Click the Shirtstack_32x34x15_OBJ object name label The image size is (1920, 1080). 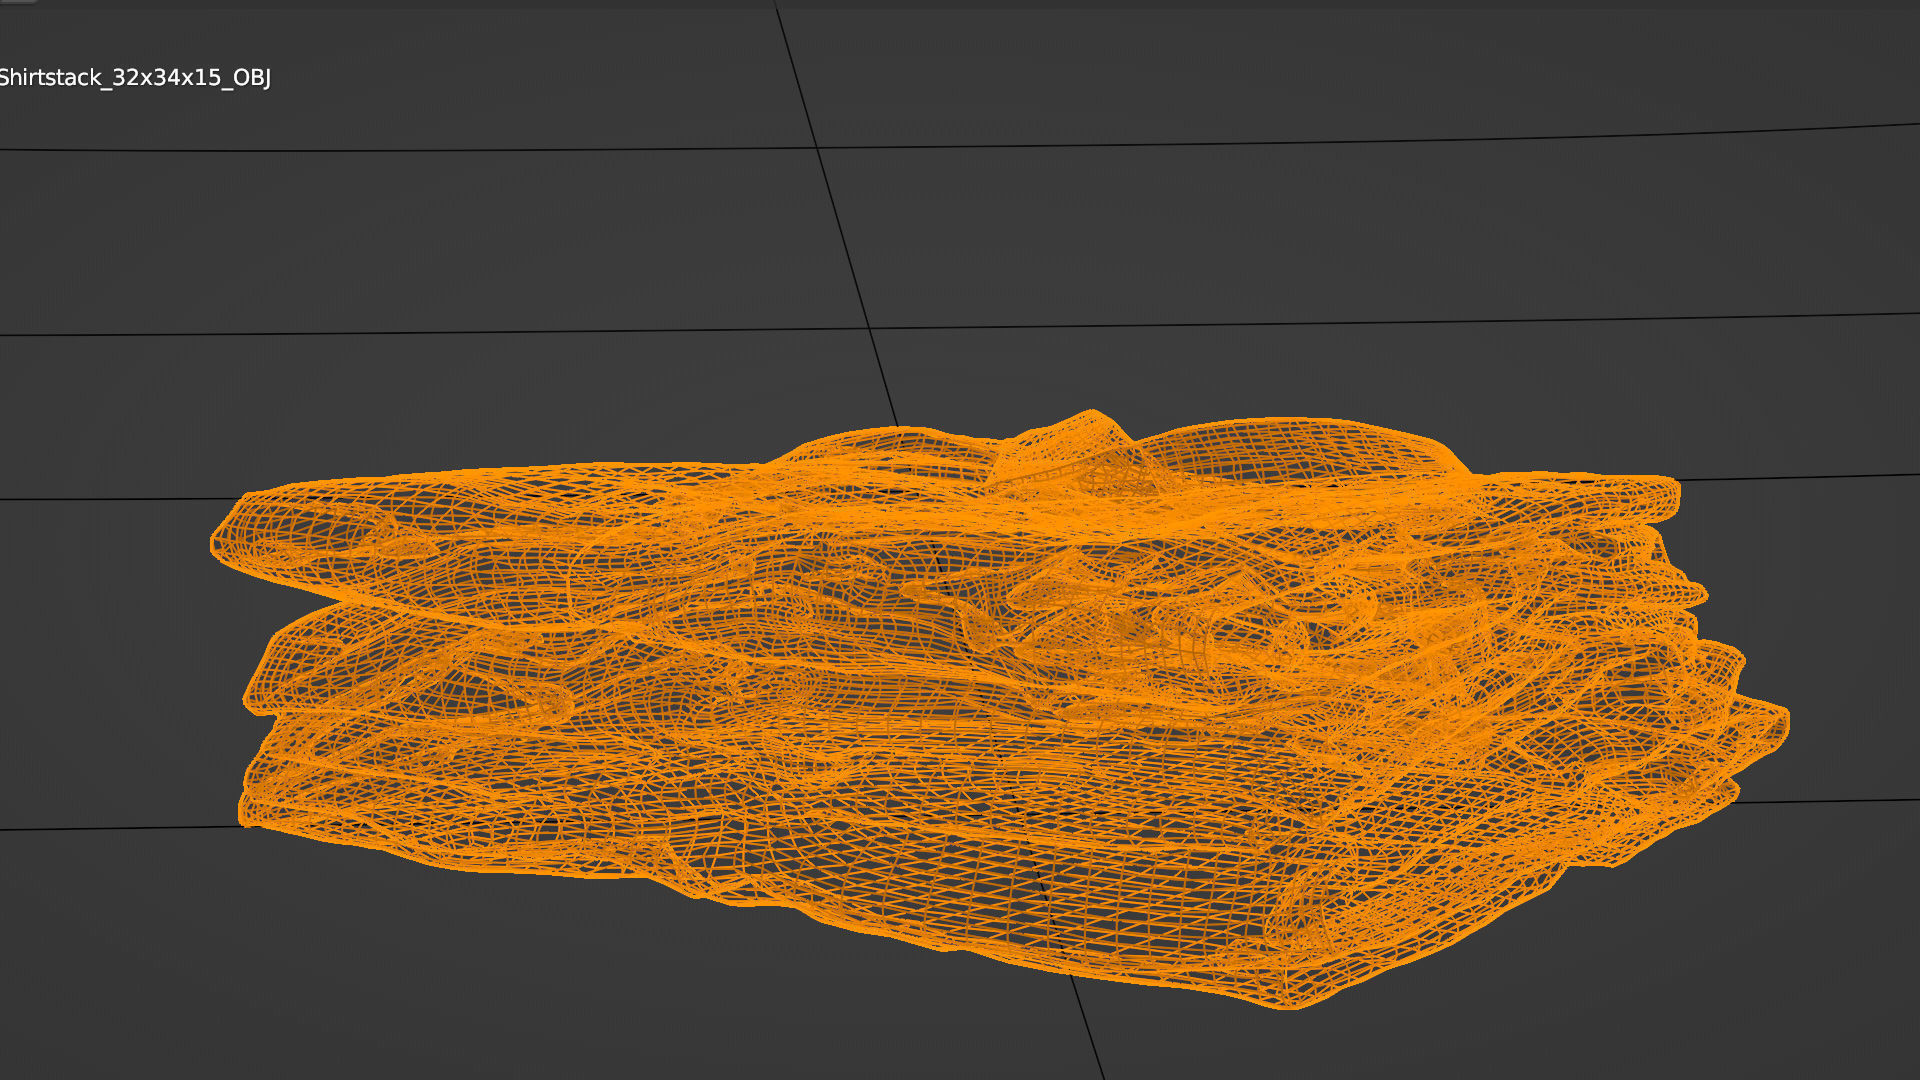coord(135,78)
